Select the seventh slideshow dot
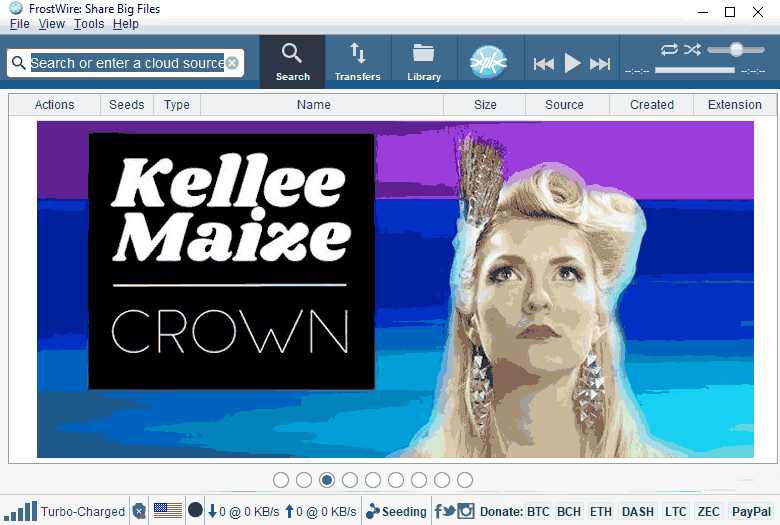Viewport: 780px width, 525px height. [419, 480]
